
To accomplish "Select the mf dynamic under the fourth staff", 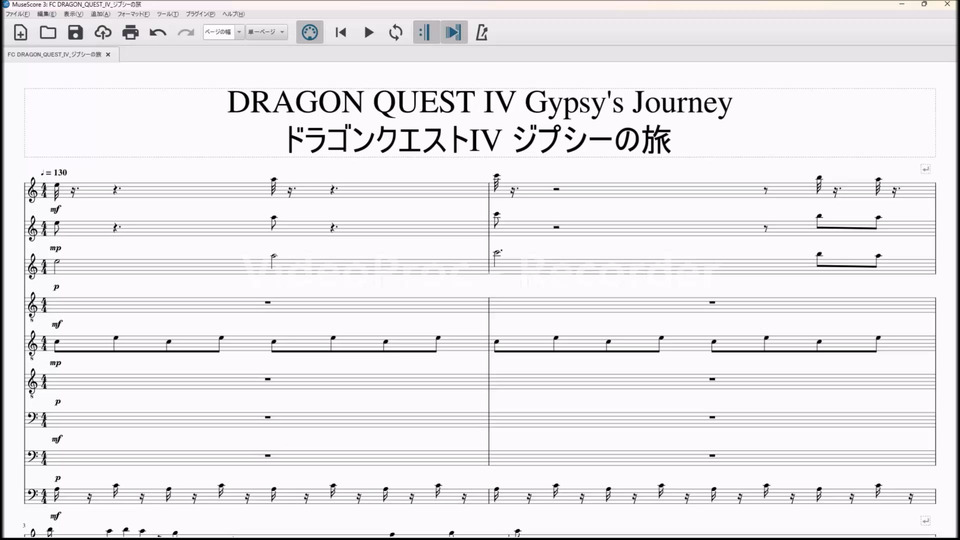I will (x=56, y=324).
